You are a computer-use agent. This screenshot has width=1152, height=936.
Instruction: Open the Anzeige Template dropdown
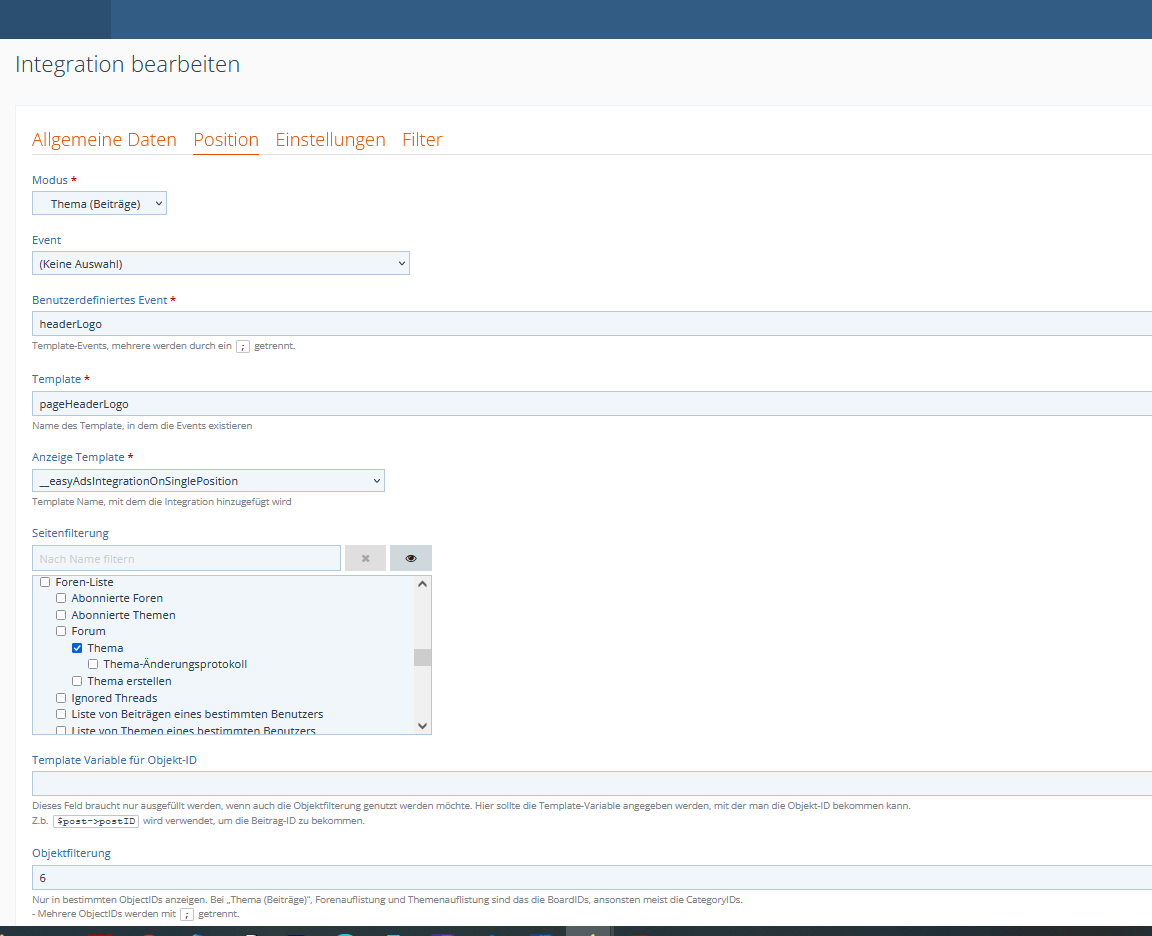tap(208, 481)
